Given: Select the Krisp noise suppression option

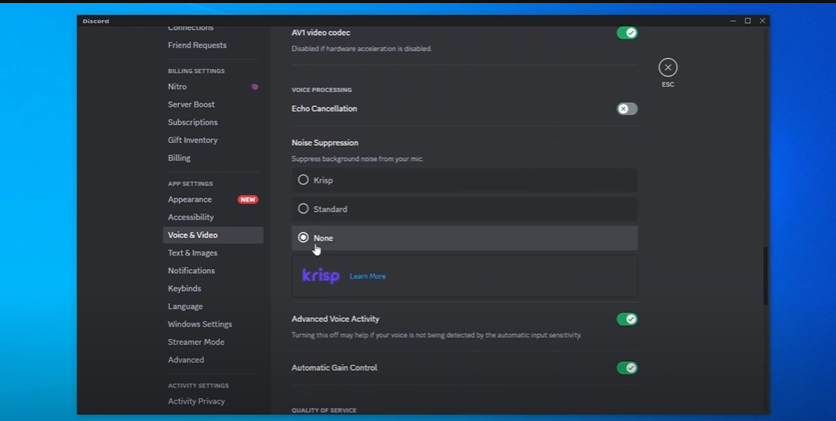Looking at the screenshot, I should 464,180.
